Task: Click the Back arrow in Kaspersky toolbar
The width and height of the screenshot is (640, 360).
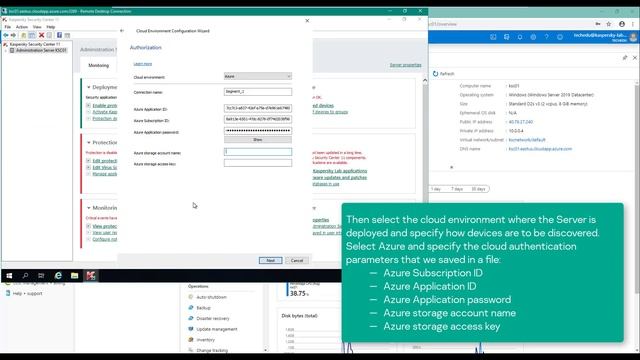Action: pos(6,36)
